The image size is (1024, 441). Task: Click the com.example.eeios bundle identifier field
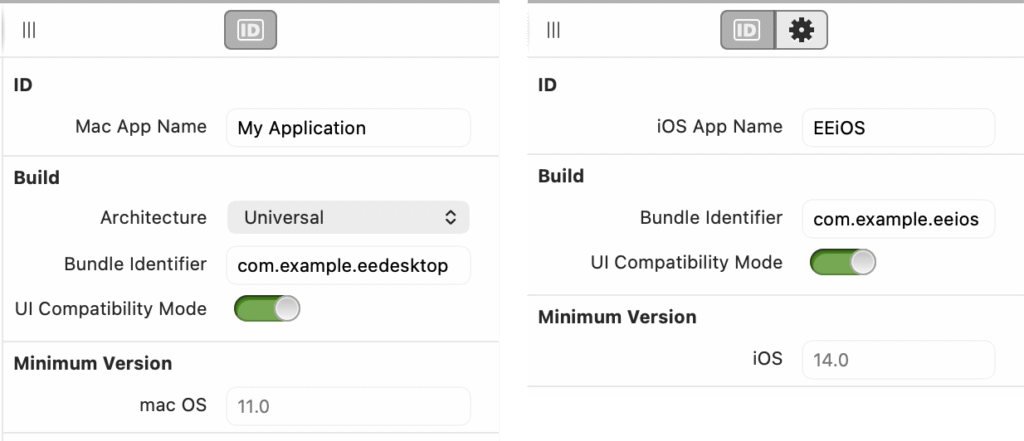click(x=898, y=218)
